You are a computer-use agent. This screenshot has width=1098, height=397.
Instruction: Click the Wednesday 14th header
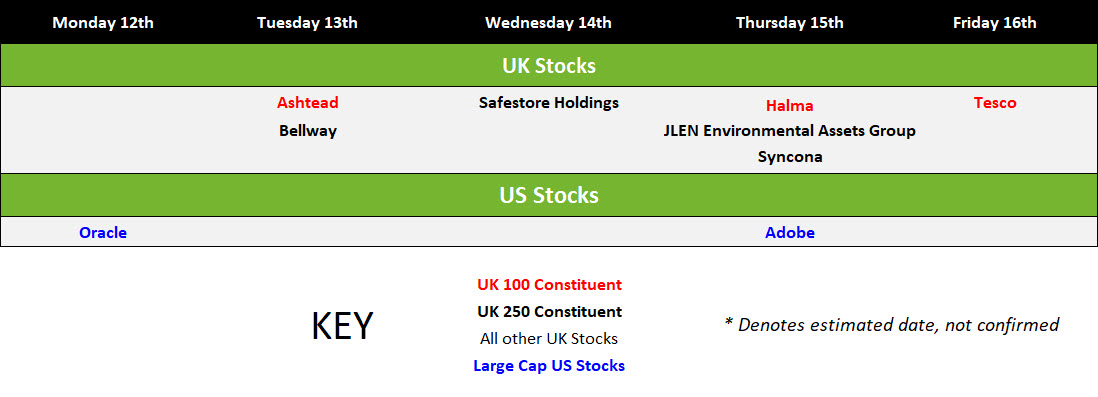pyautogui.click(x=548, y=22)
